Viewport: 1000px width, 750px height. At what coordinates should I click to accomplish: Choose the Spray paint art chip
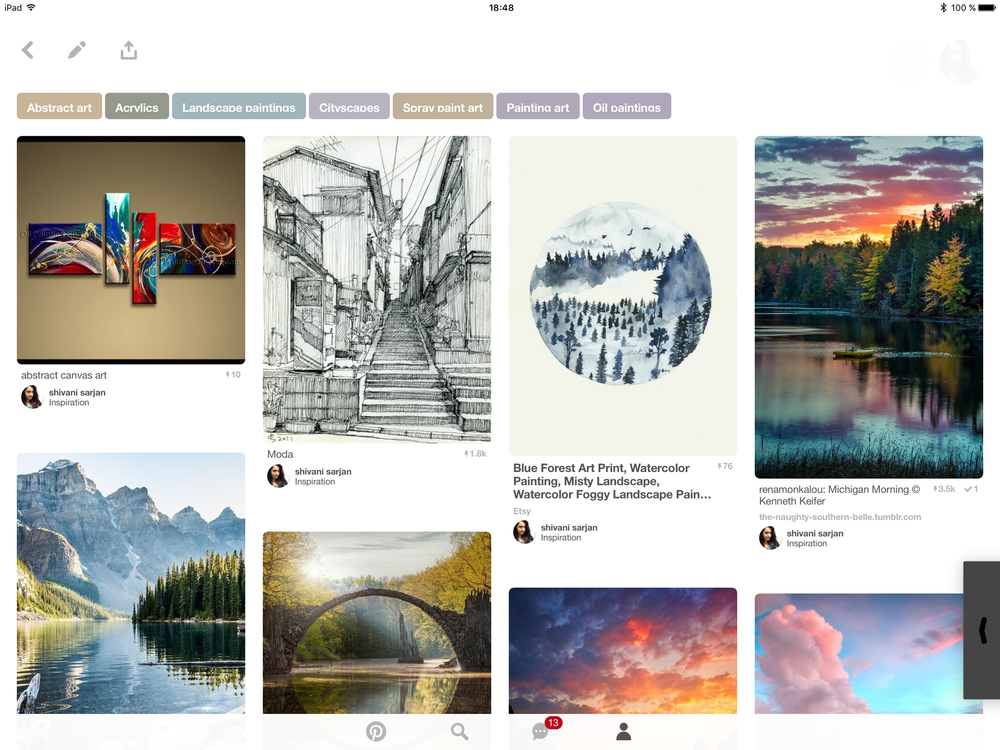443,107
